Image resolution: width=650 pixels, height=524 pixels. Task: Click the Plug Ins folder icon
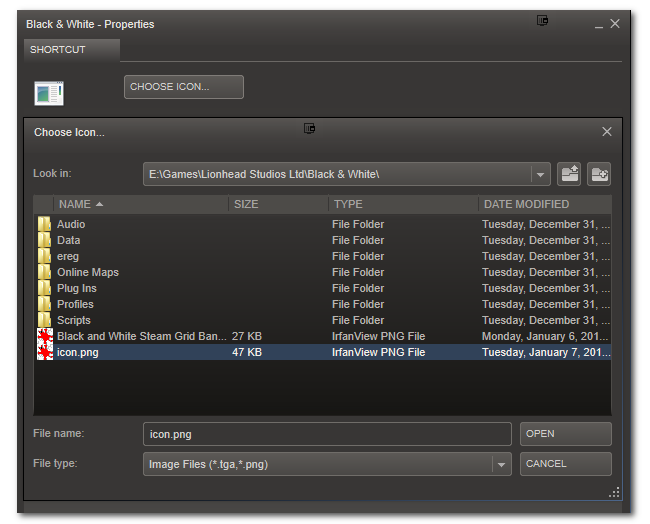tap(44, 288)
